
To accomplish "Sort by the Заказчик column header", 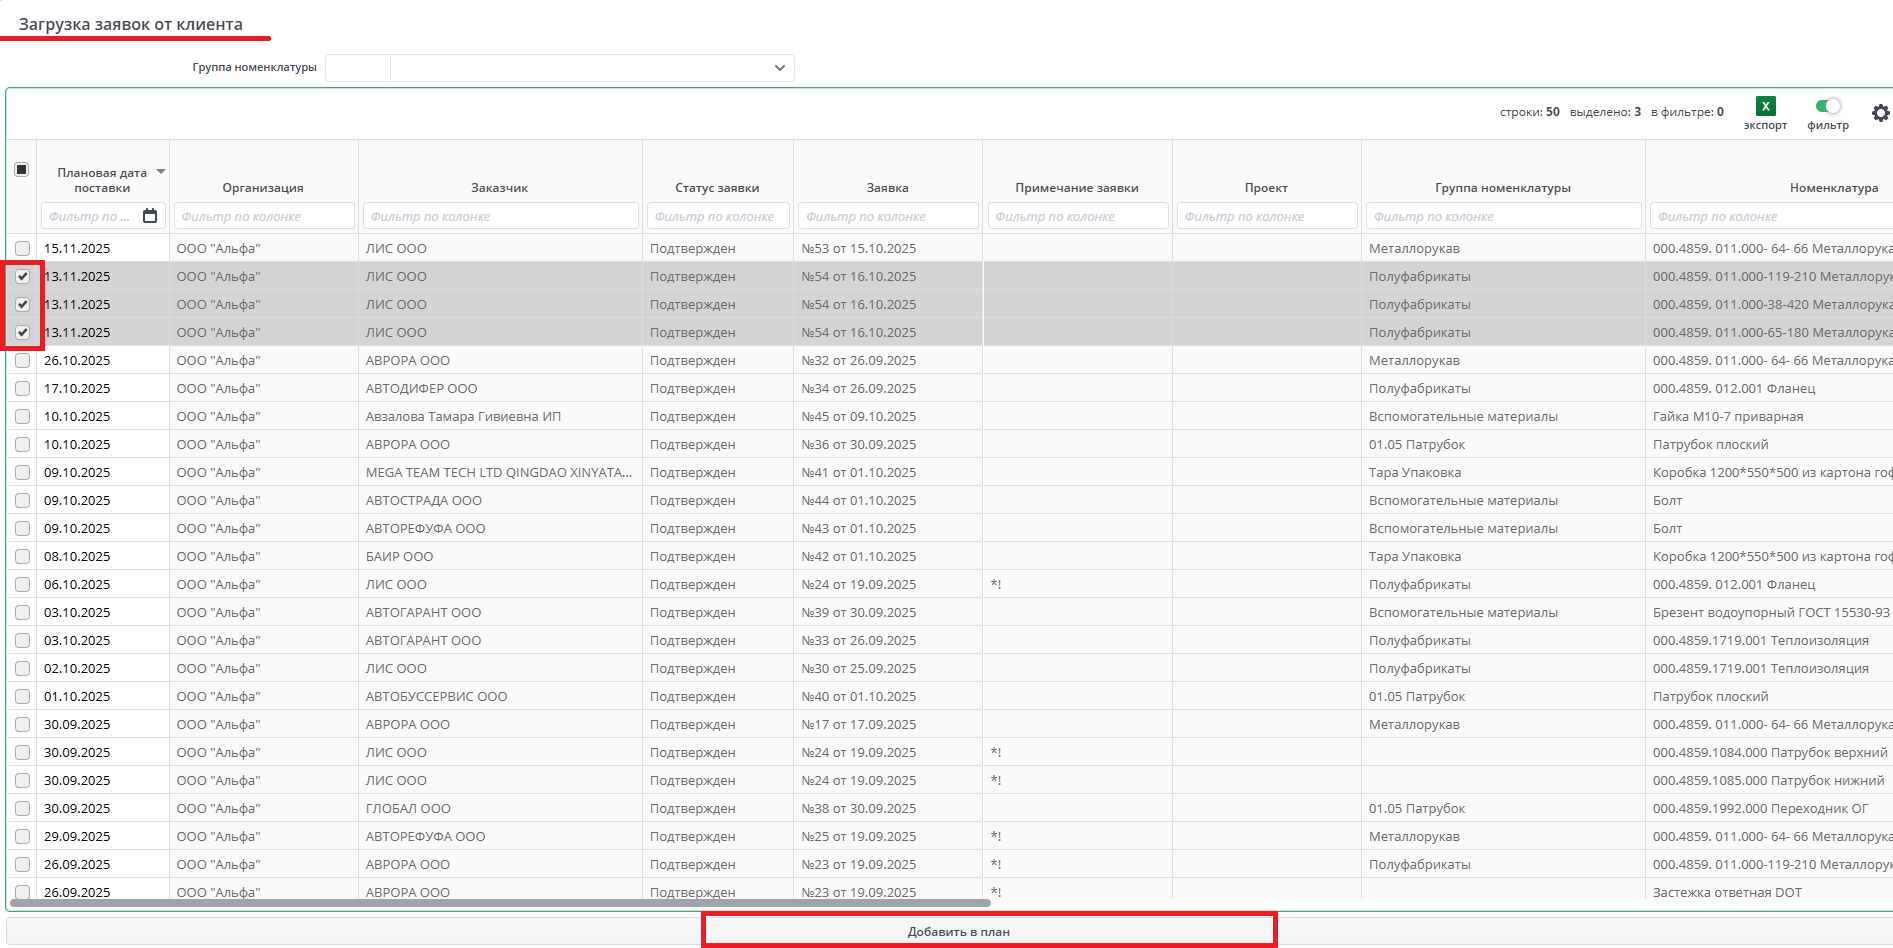I will (499, 188).
